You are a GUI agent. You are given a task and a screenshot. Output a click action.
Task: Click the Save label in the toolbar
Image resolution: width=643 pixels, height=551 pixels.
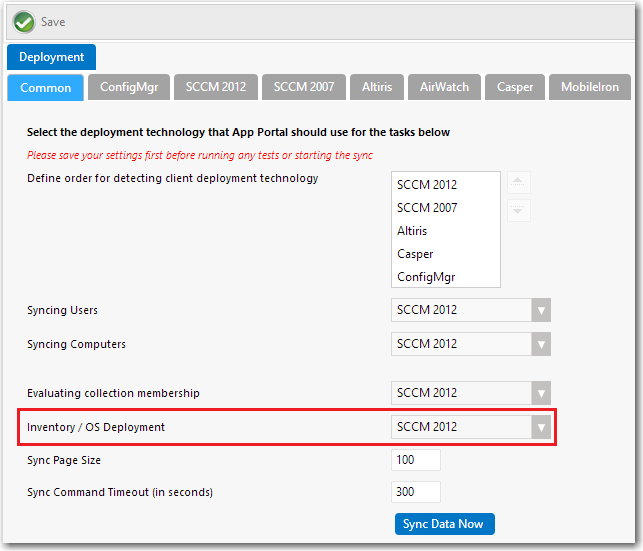point(53,22)
